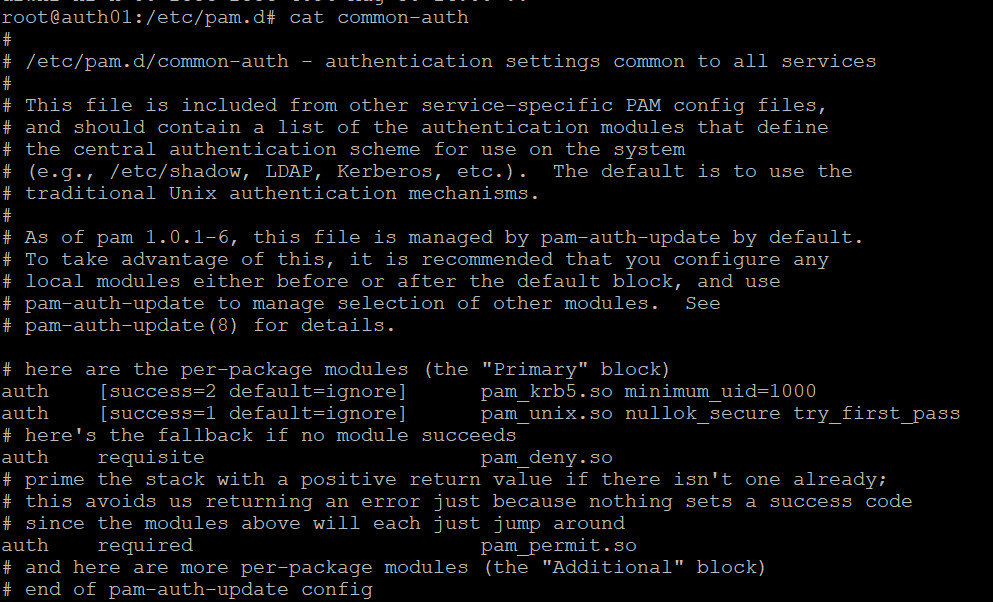Click the word 'required' in auth line
The width and height of the screenshot is (993, 602).
click(145, 546)
